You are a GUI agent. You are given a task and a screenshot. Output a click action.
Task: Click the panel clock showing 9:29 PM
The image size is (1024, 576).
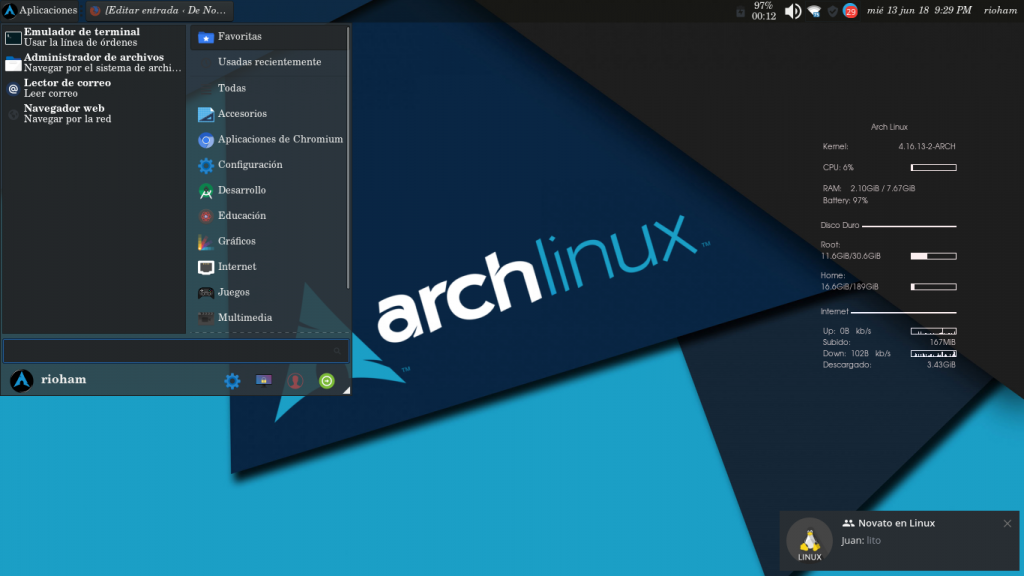919,10
